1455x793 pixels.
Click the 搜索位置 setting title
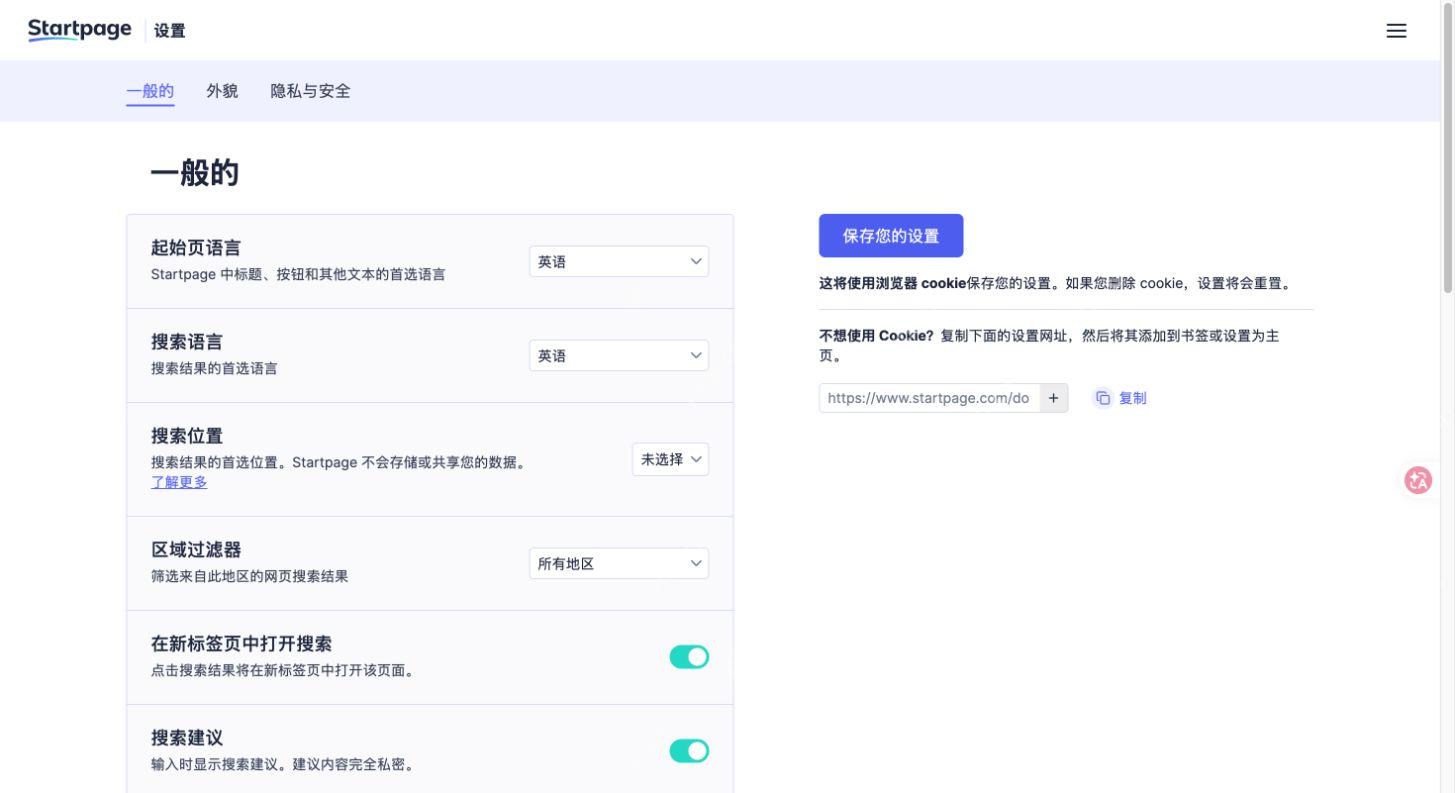coord(187,436)
